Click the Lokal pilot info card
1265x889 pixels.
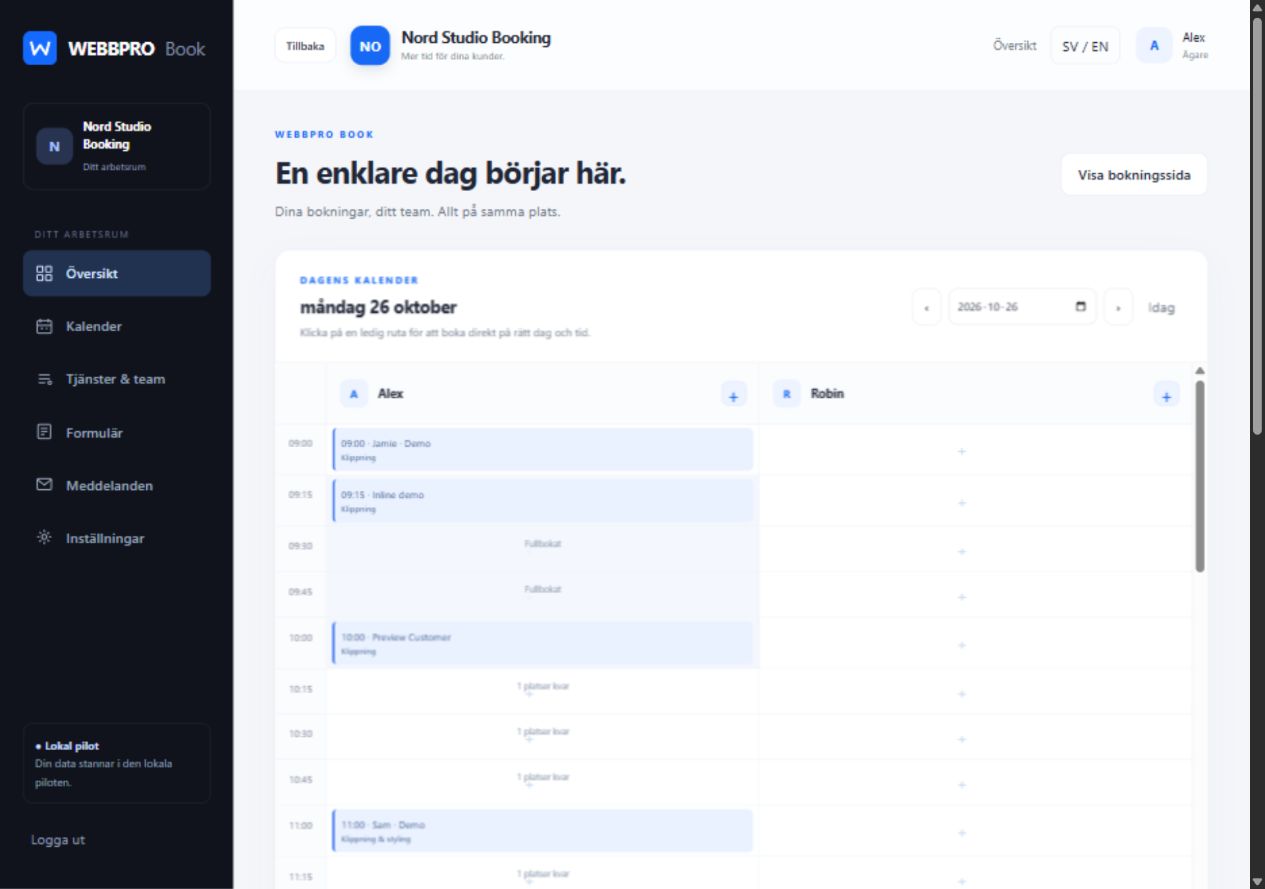pos(117,763)
